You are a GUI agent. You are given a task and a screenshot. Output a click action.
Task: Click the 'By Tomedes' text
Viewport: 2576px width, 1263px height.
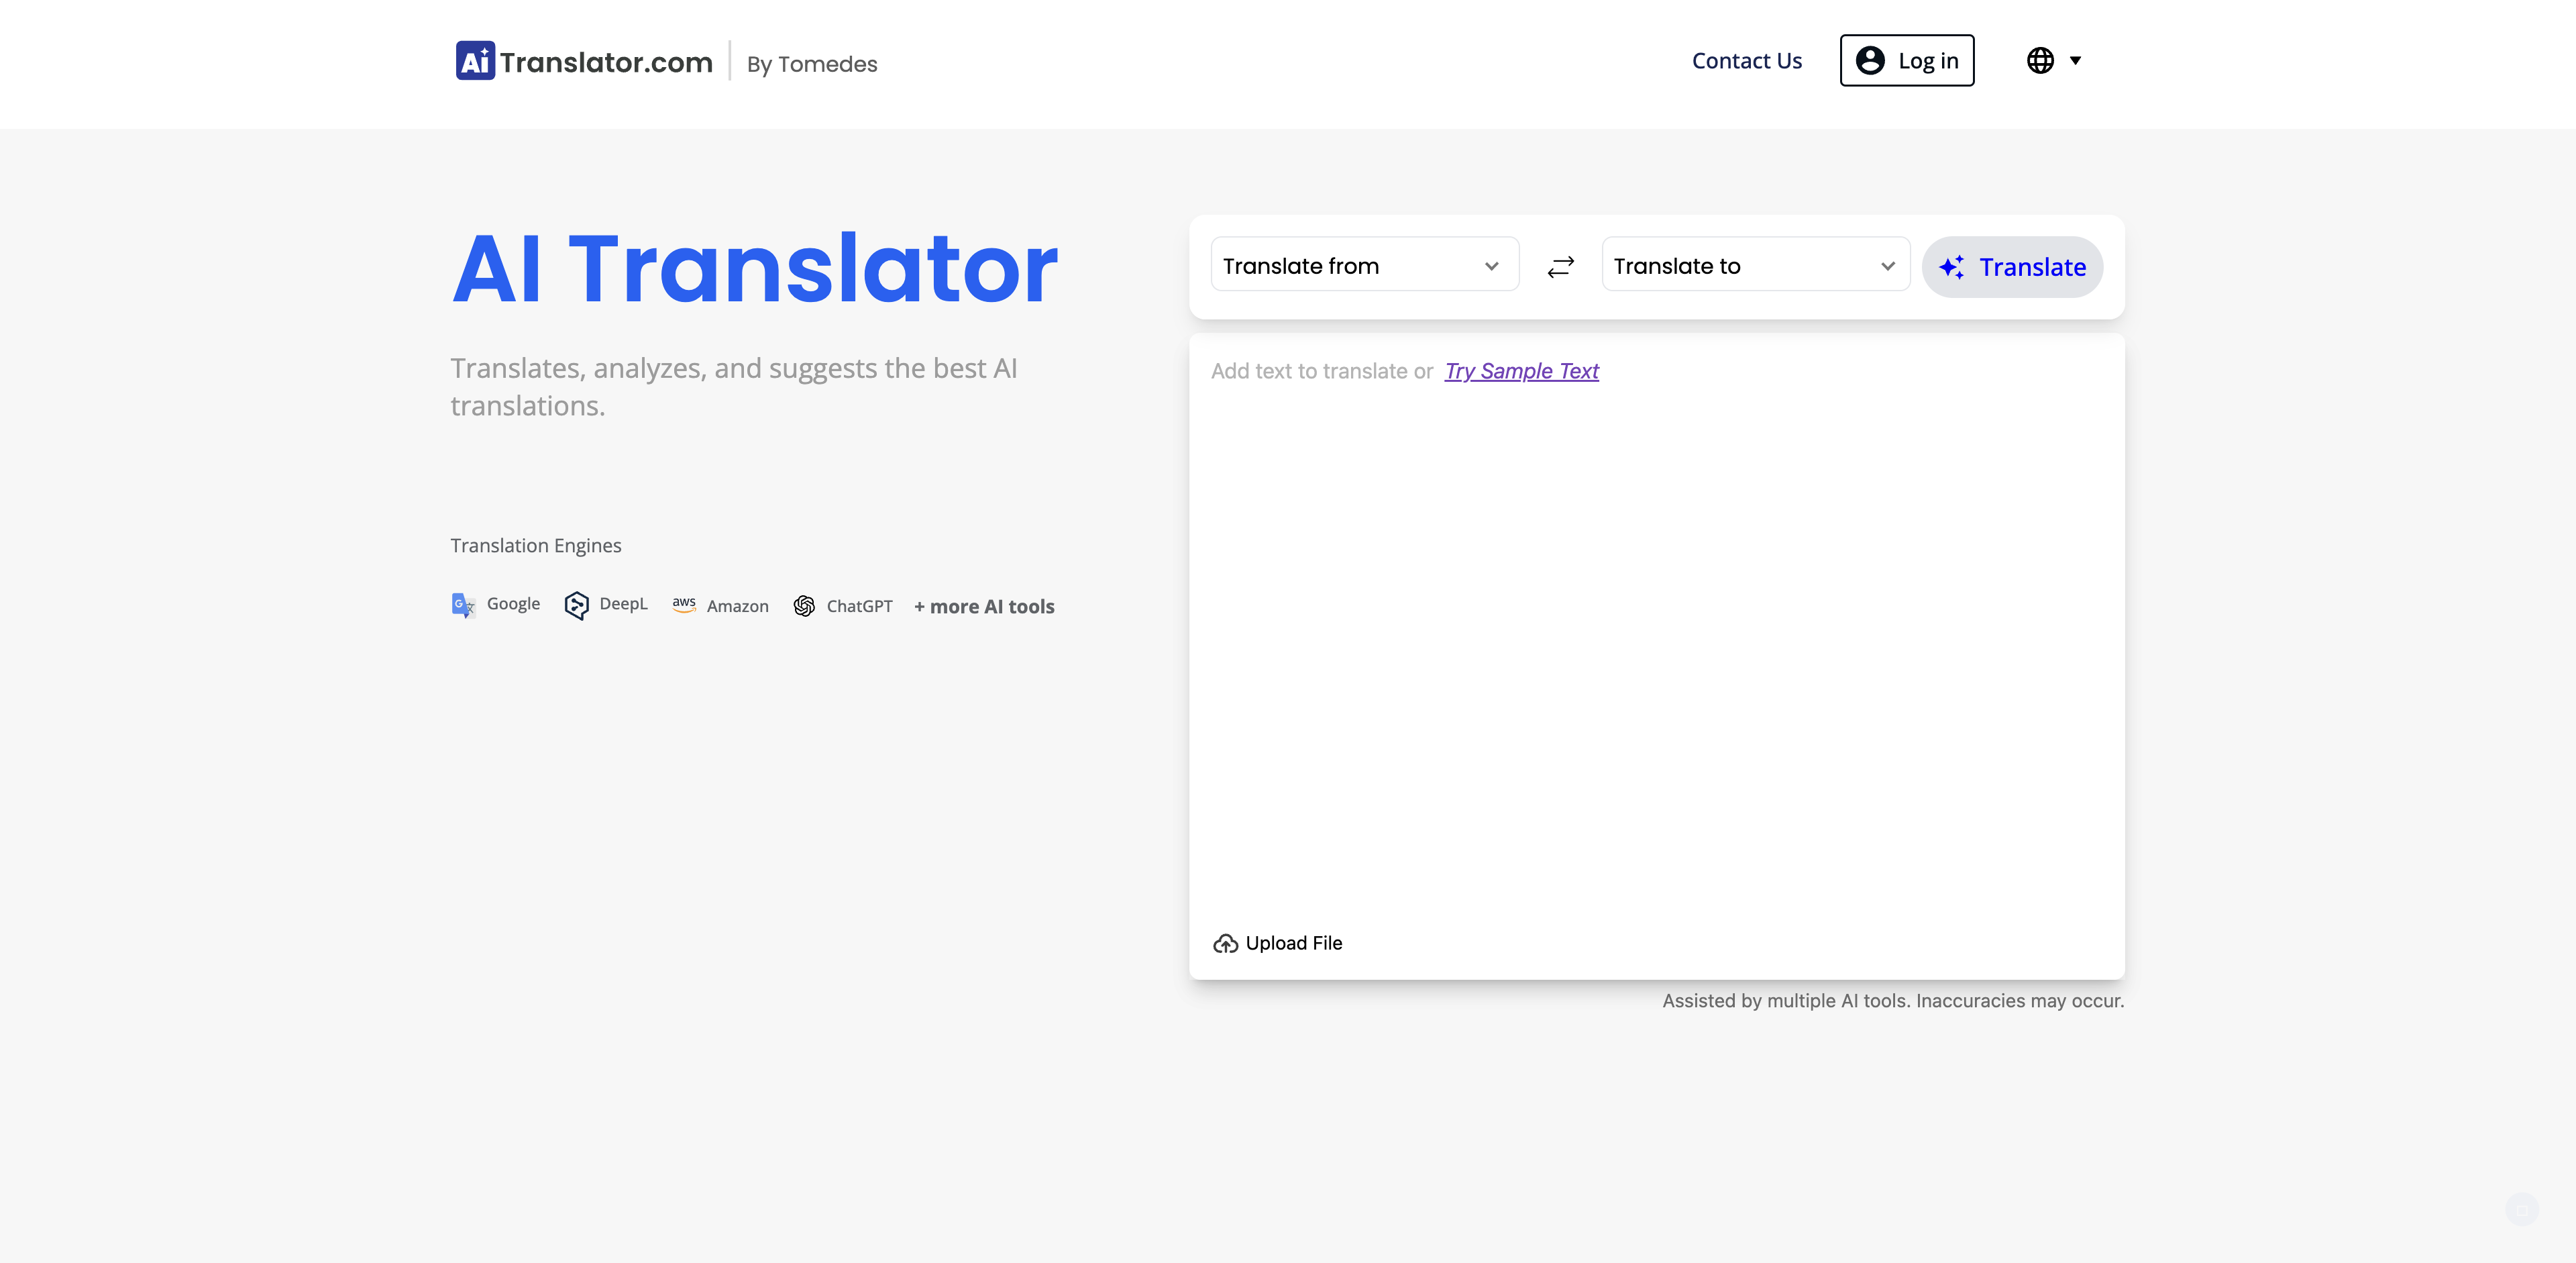(812, 64)
